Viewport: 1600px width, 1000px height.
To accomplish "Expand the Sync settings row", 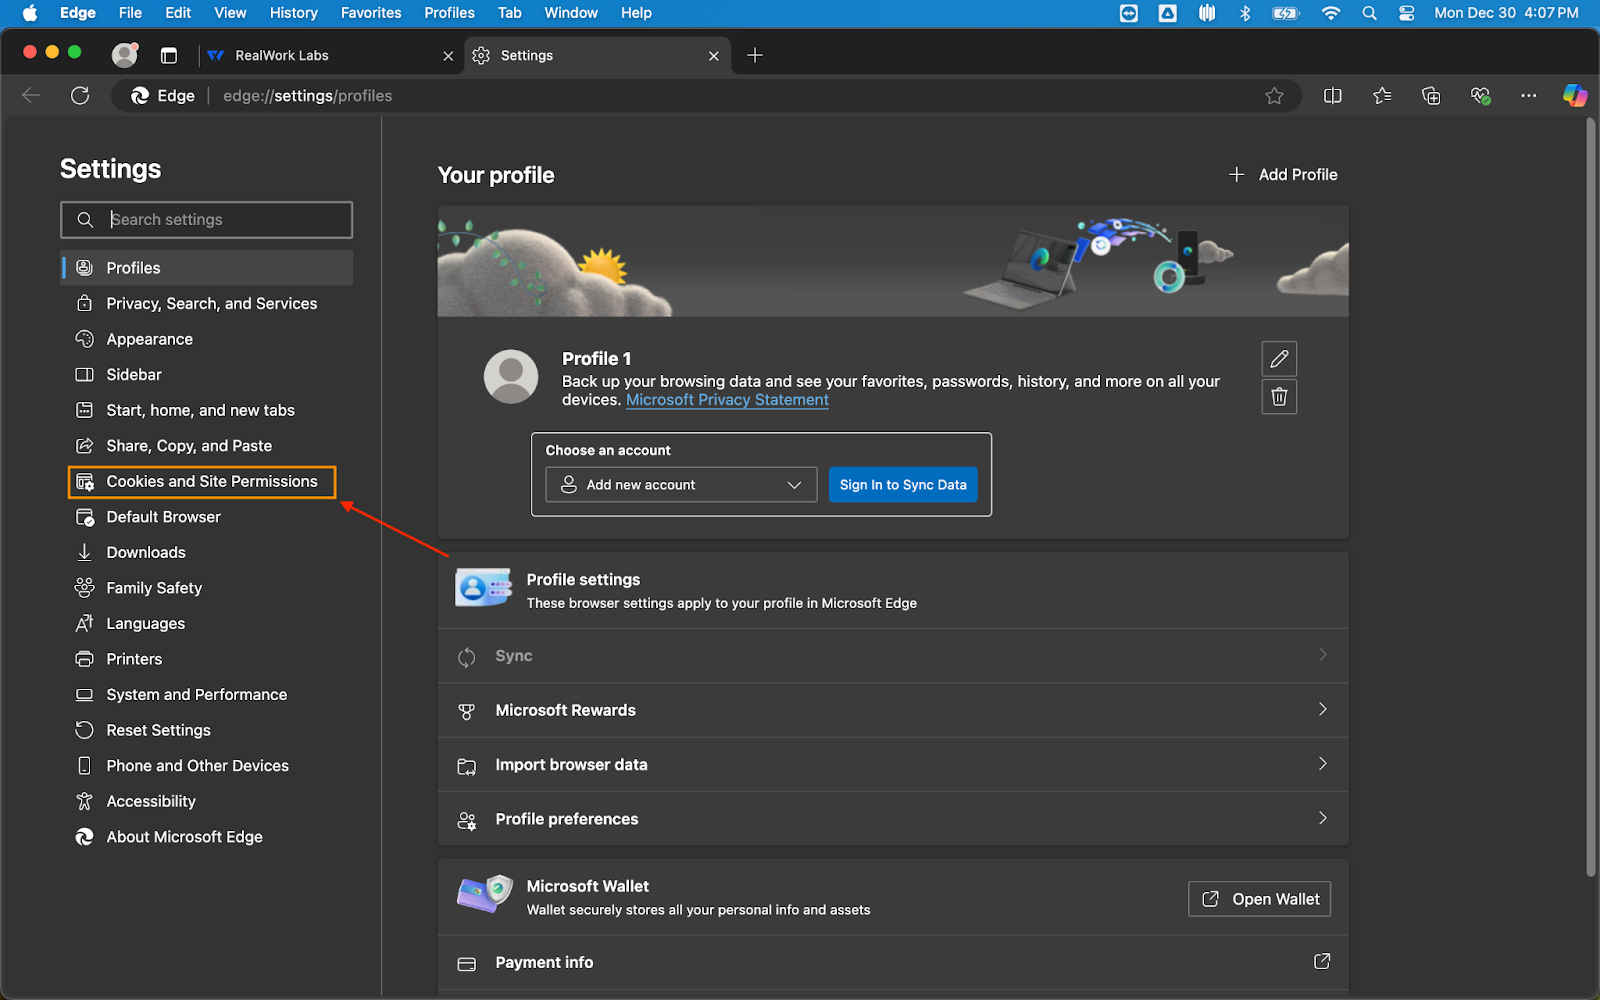I will 893,656.
